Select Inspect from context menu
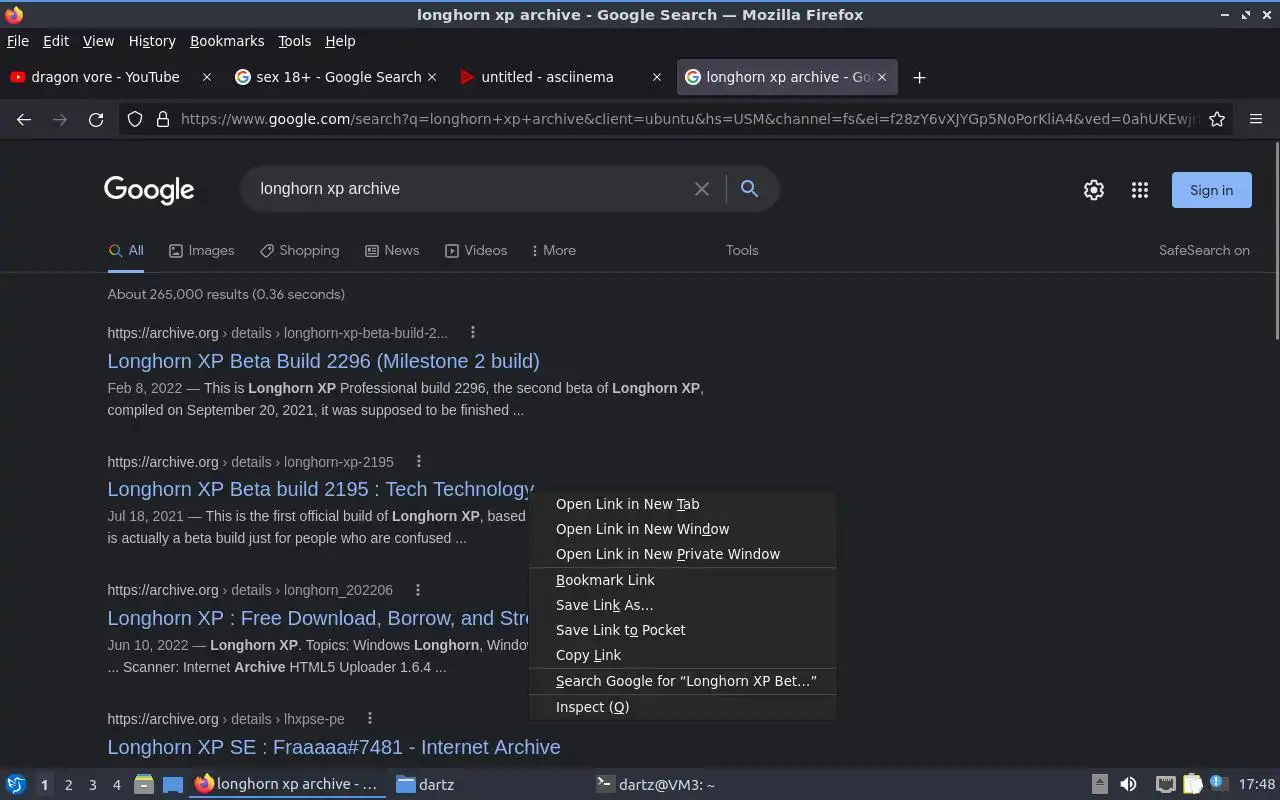 tap(682, 707)
